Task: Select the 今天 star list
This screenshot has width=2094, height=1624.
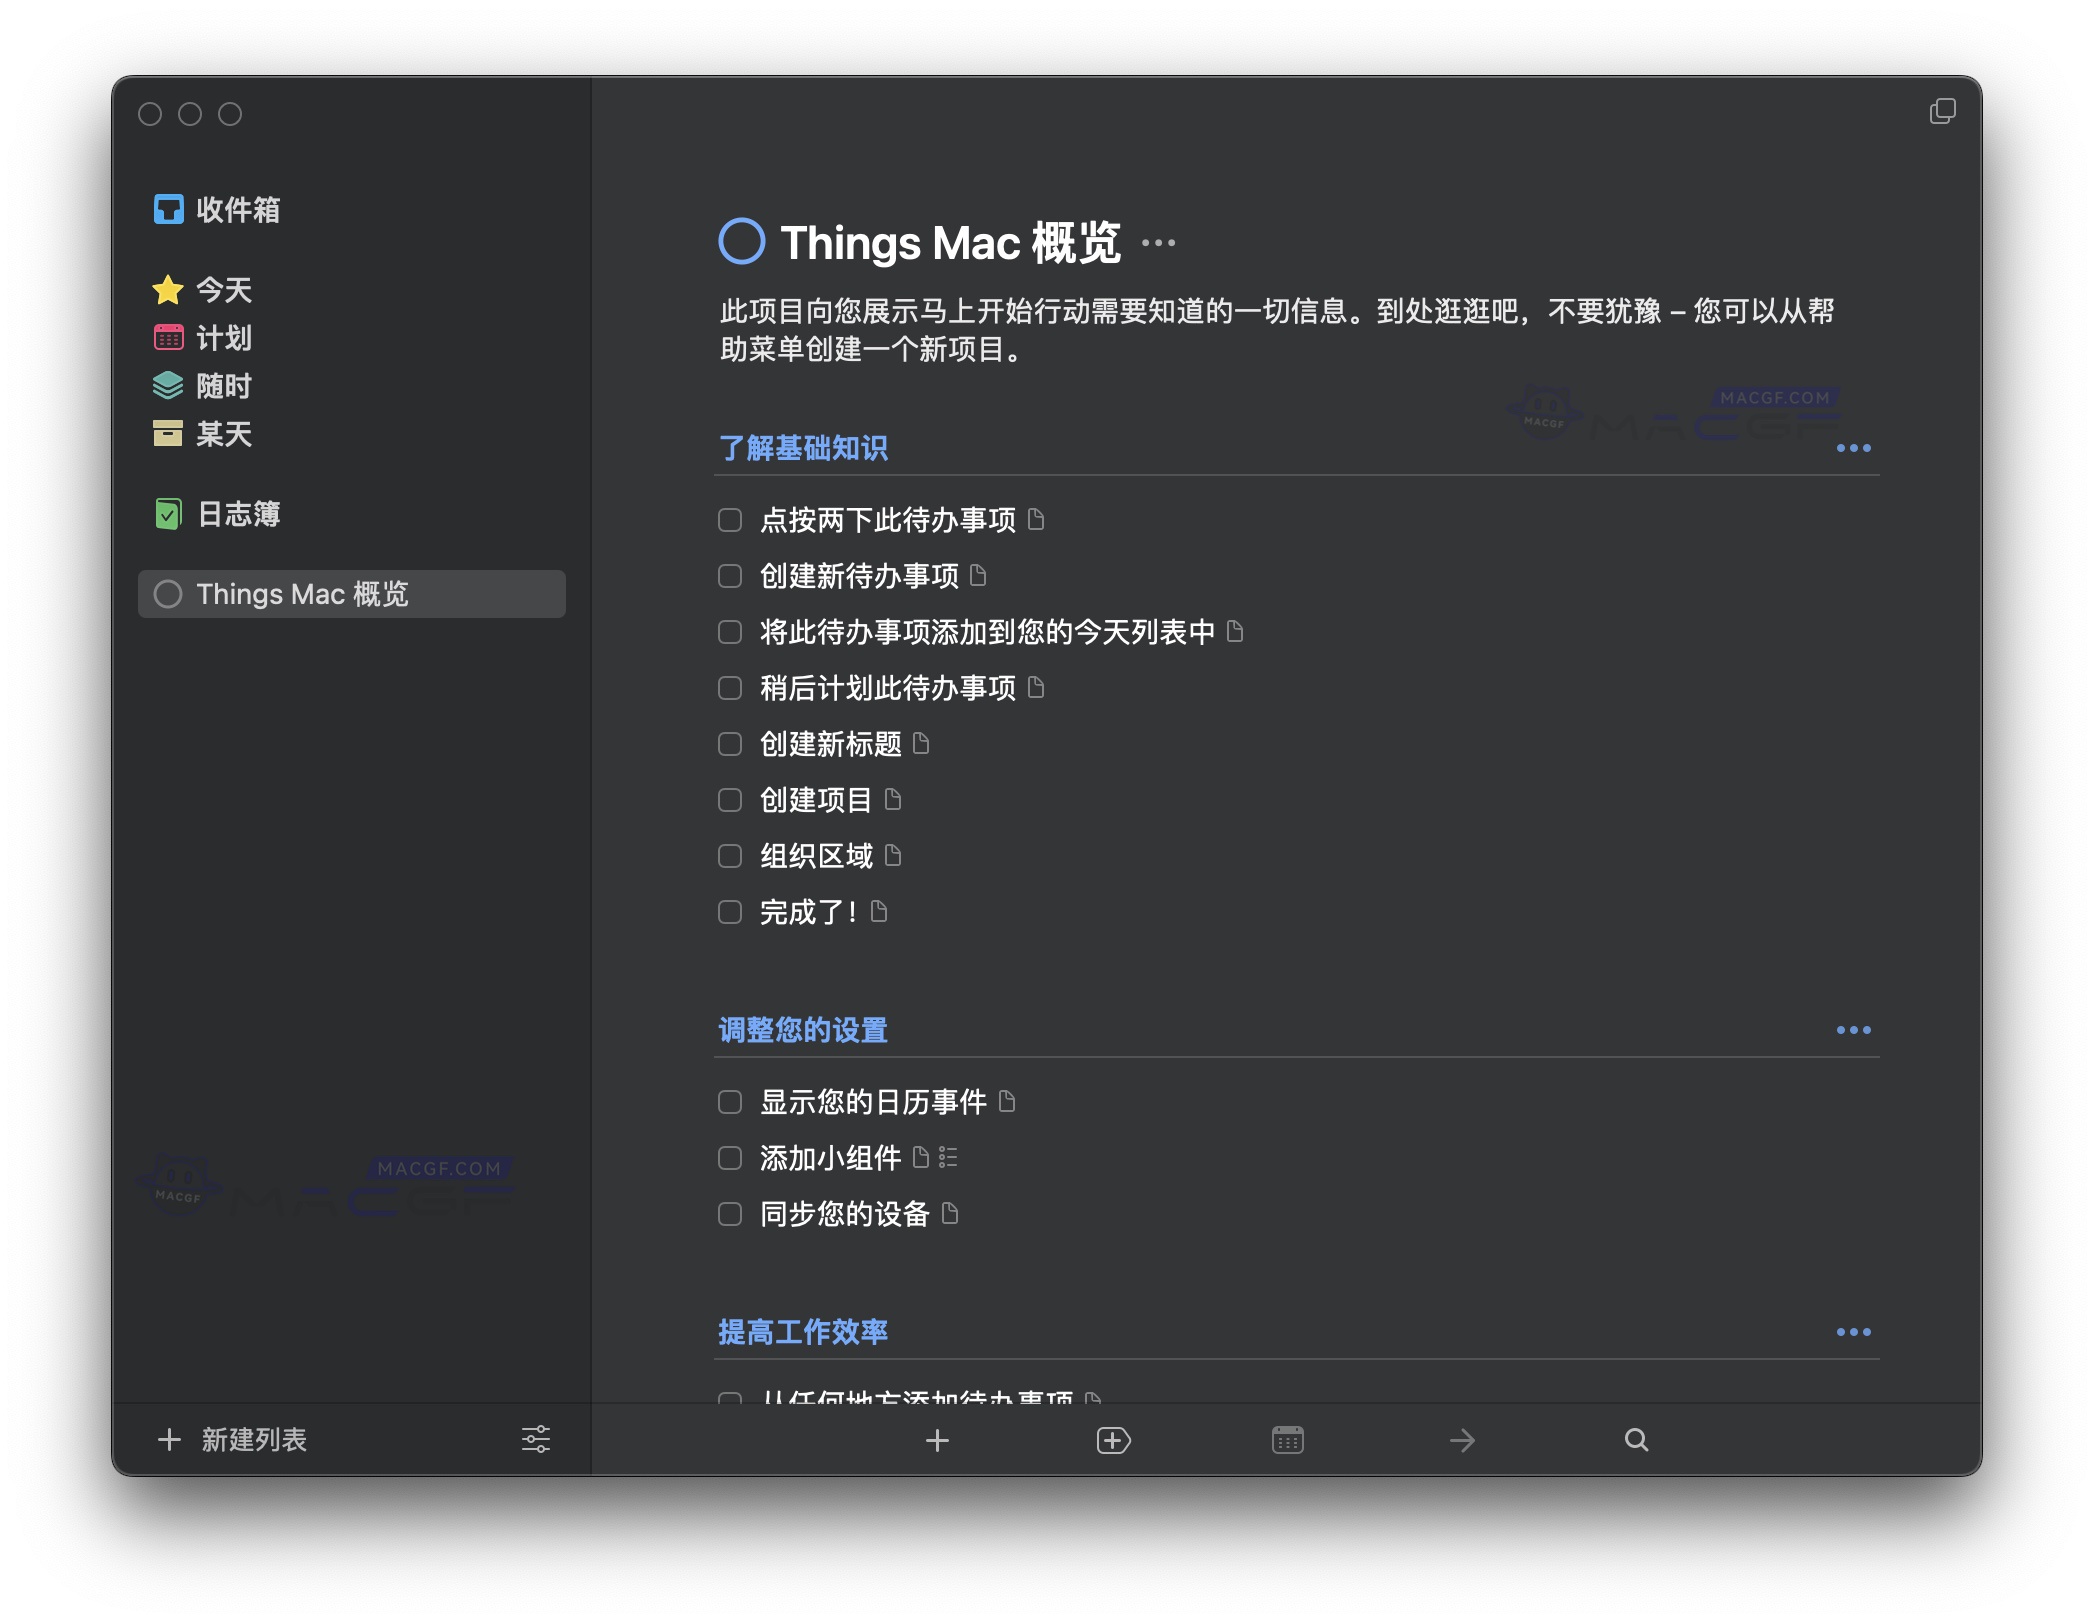Action: [225, 289]
